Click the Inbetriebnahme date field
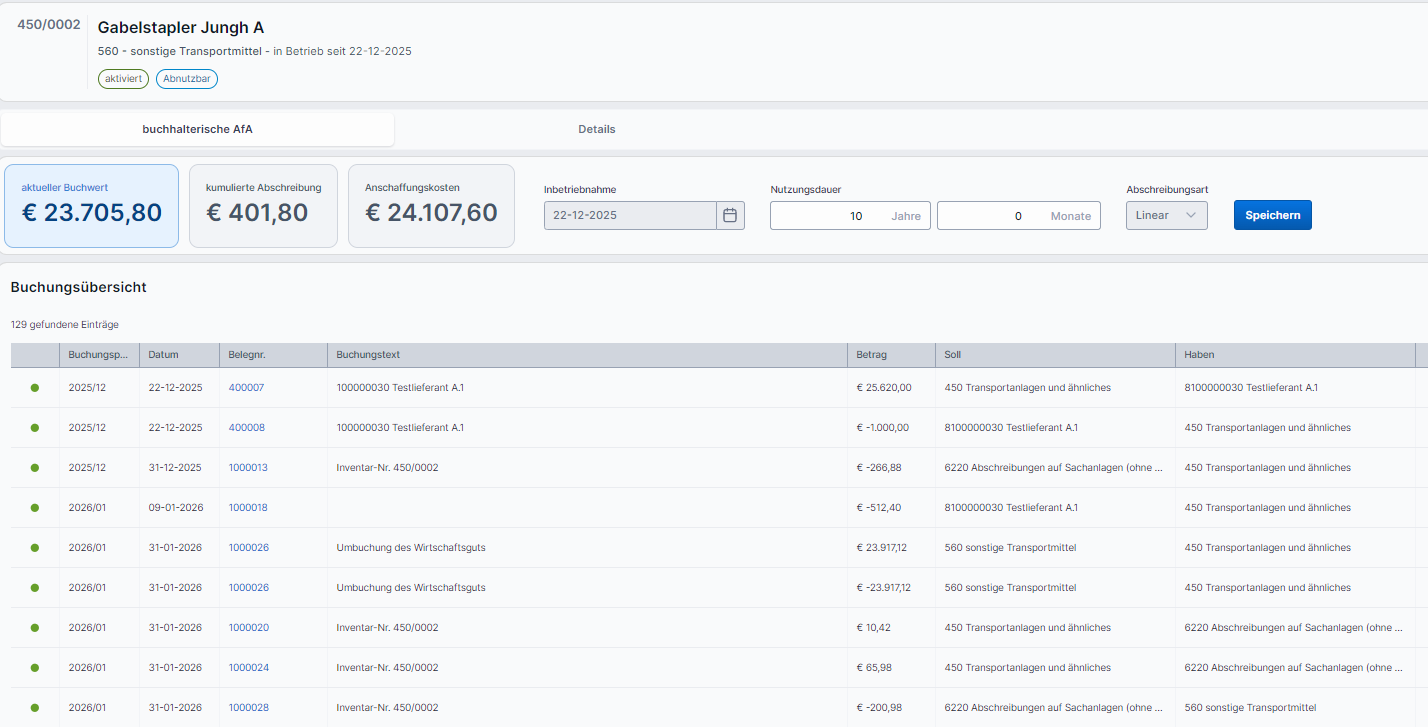 click(x=630, y=216)
